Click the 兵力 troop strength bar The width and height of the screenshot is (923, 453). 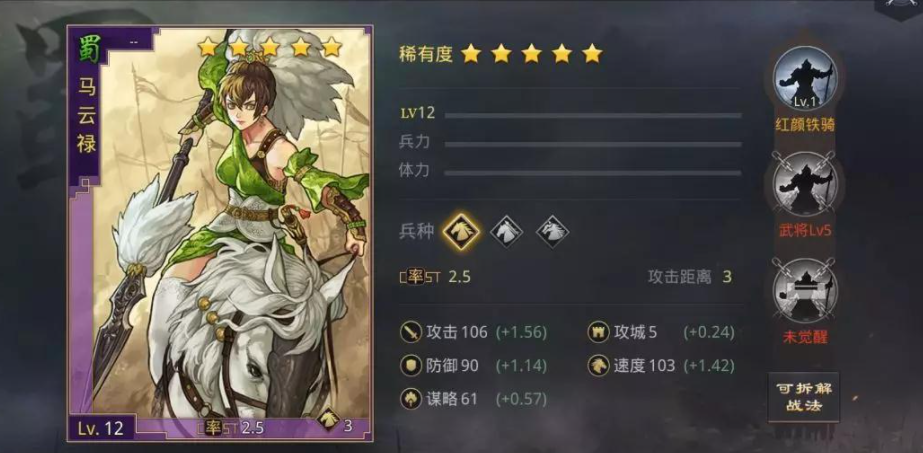pyautogui.click(x=593, y=144)
